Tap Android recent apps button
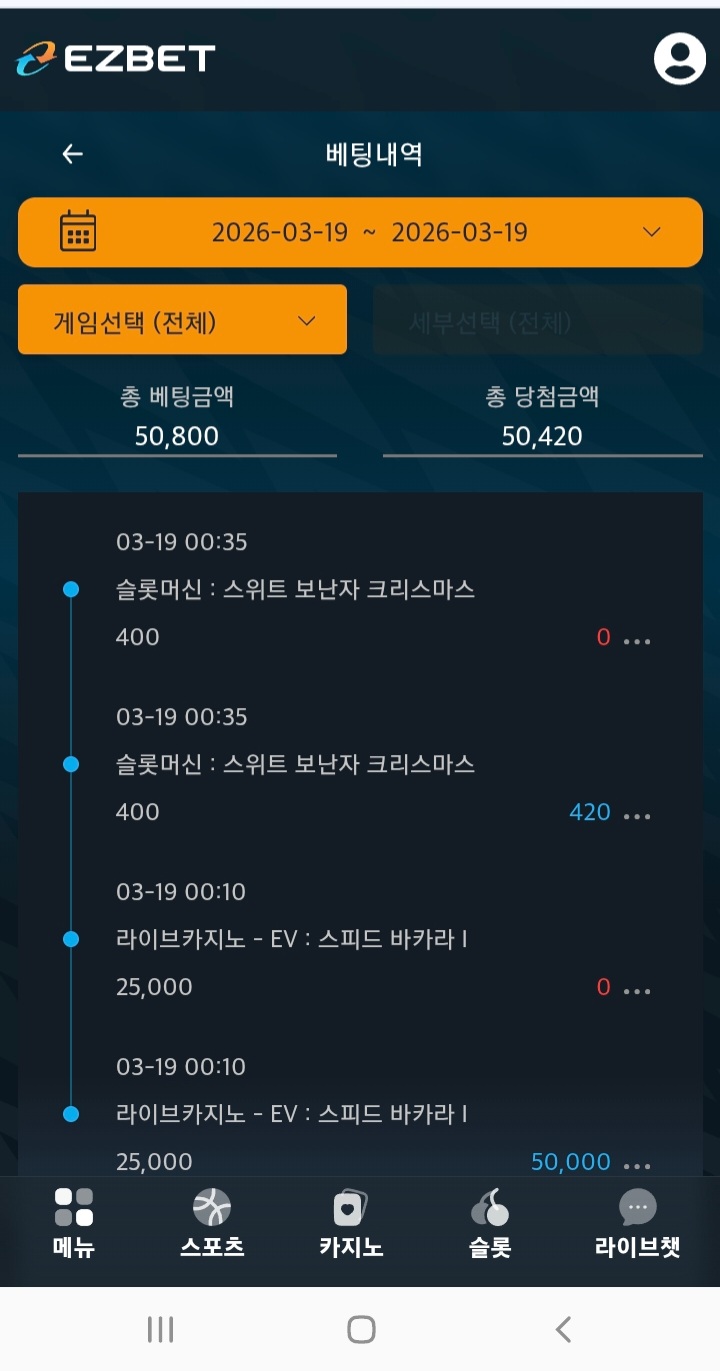Image resolution: width=720 pixels, height=1371 pixels. coord(160,1329)
